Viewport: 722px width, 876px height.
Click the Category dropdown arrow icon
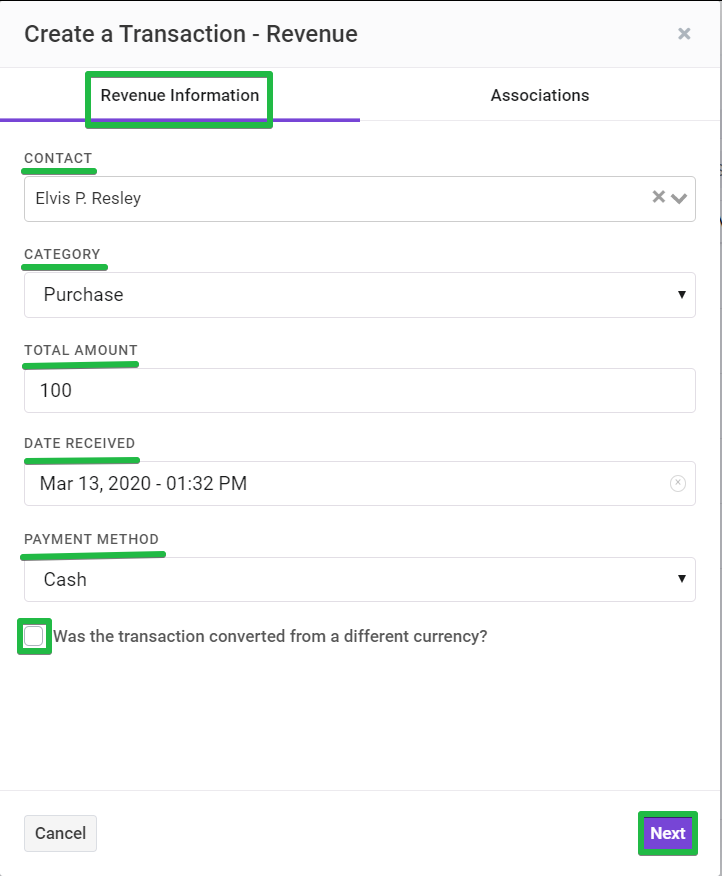click(x=682, y=294)
